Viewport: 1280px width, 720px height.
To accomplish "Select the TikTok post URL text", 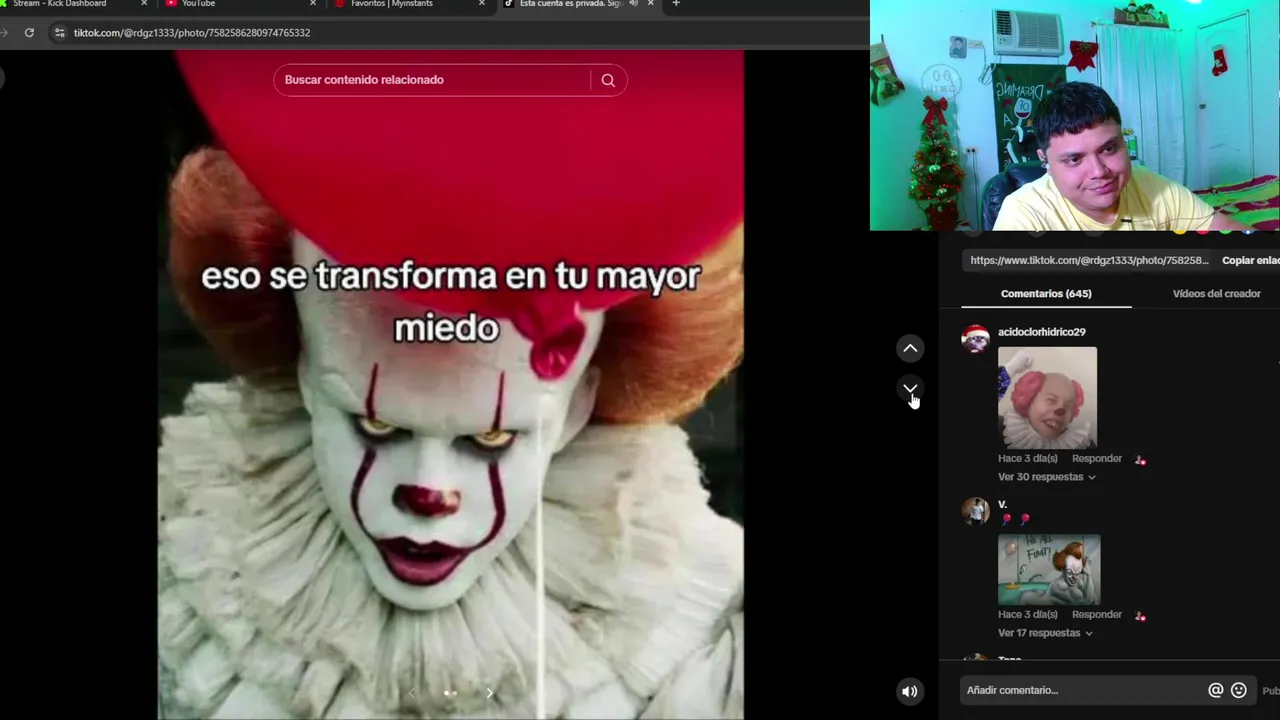I will pyautogui.click(x=1089, y=260).
